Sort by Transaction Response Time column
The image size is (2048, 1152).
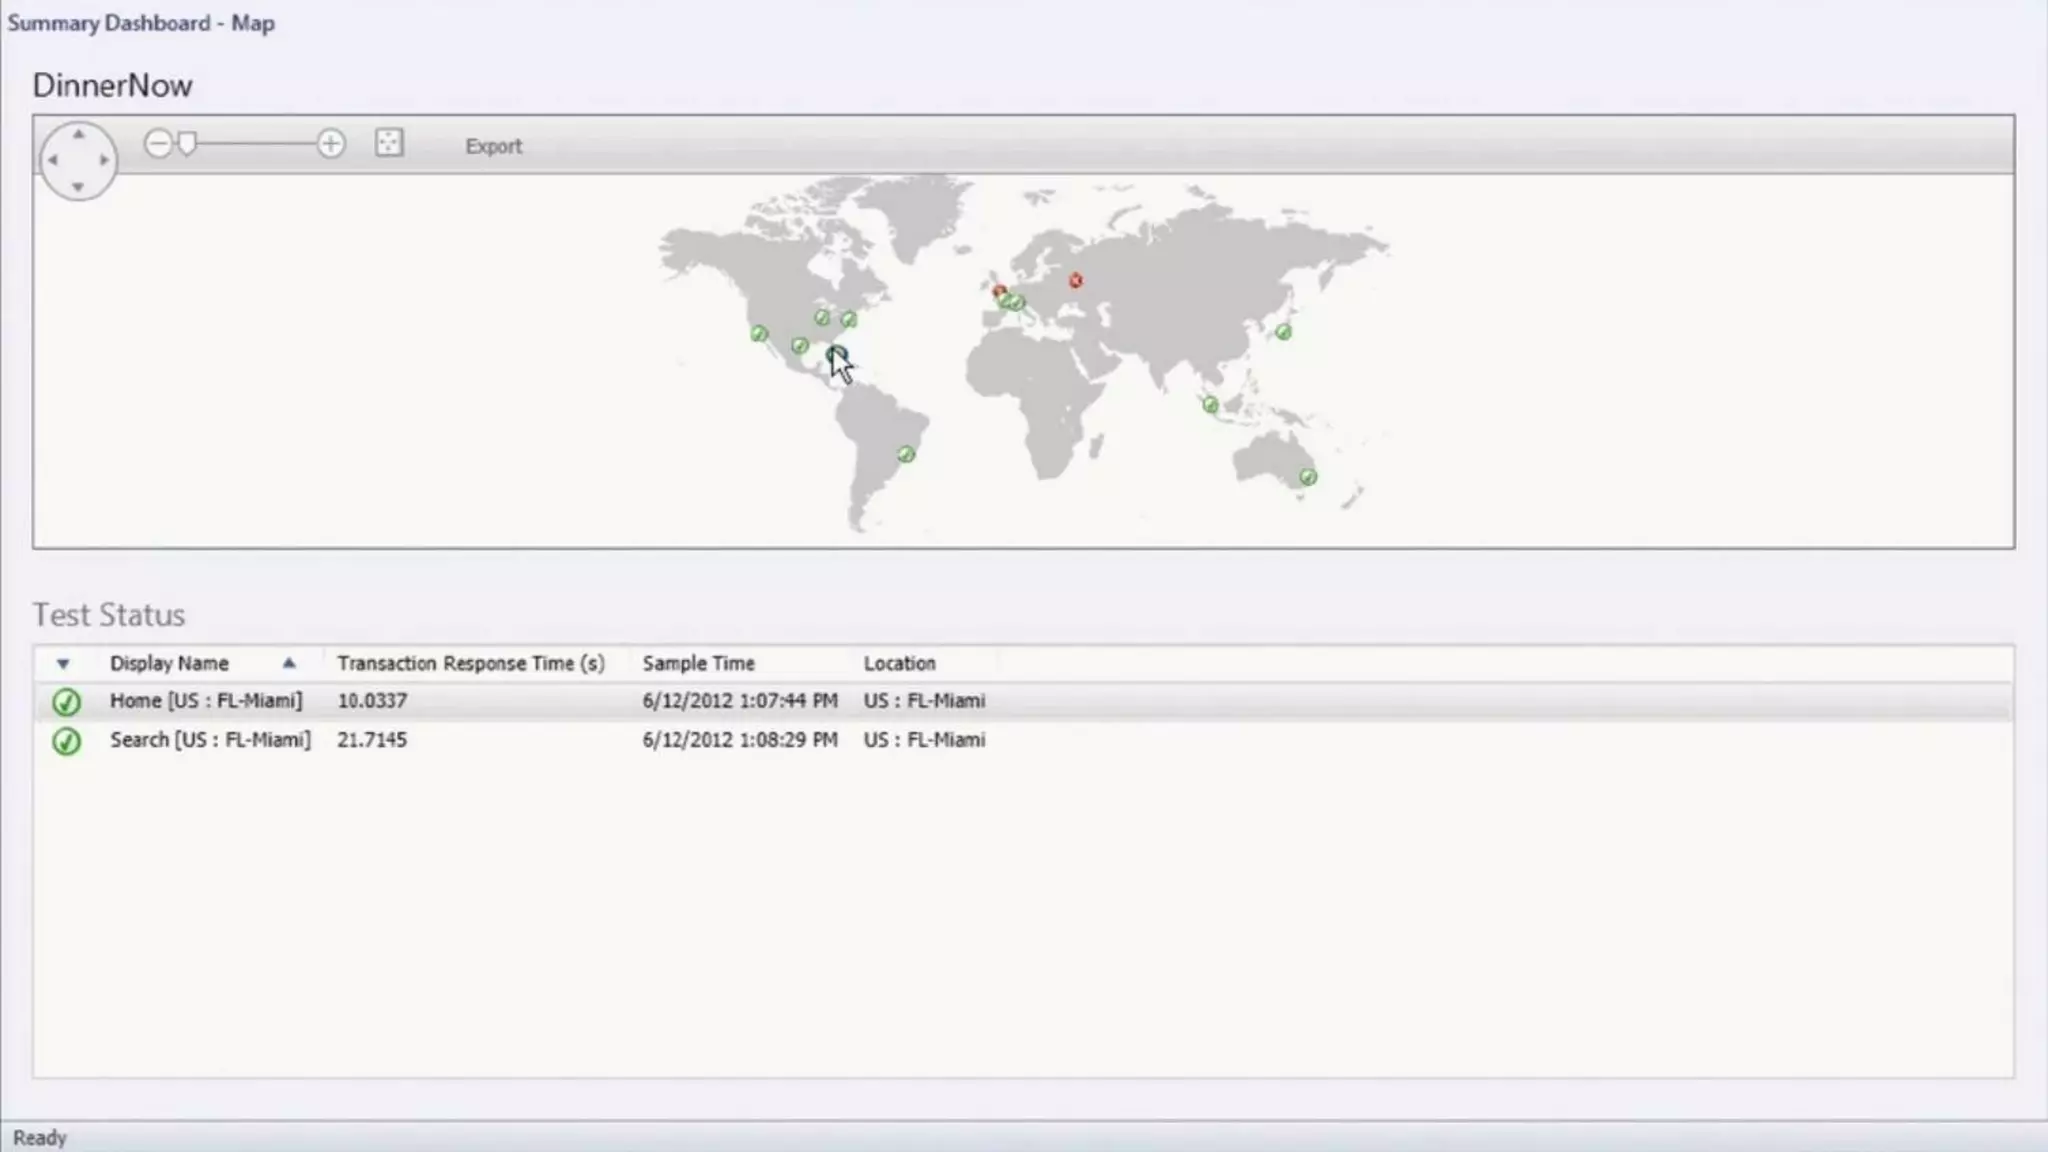(470, 663)
